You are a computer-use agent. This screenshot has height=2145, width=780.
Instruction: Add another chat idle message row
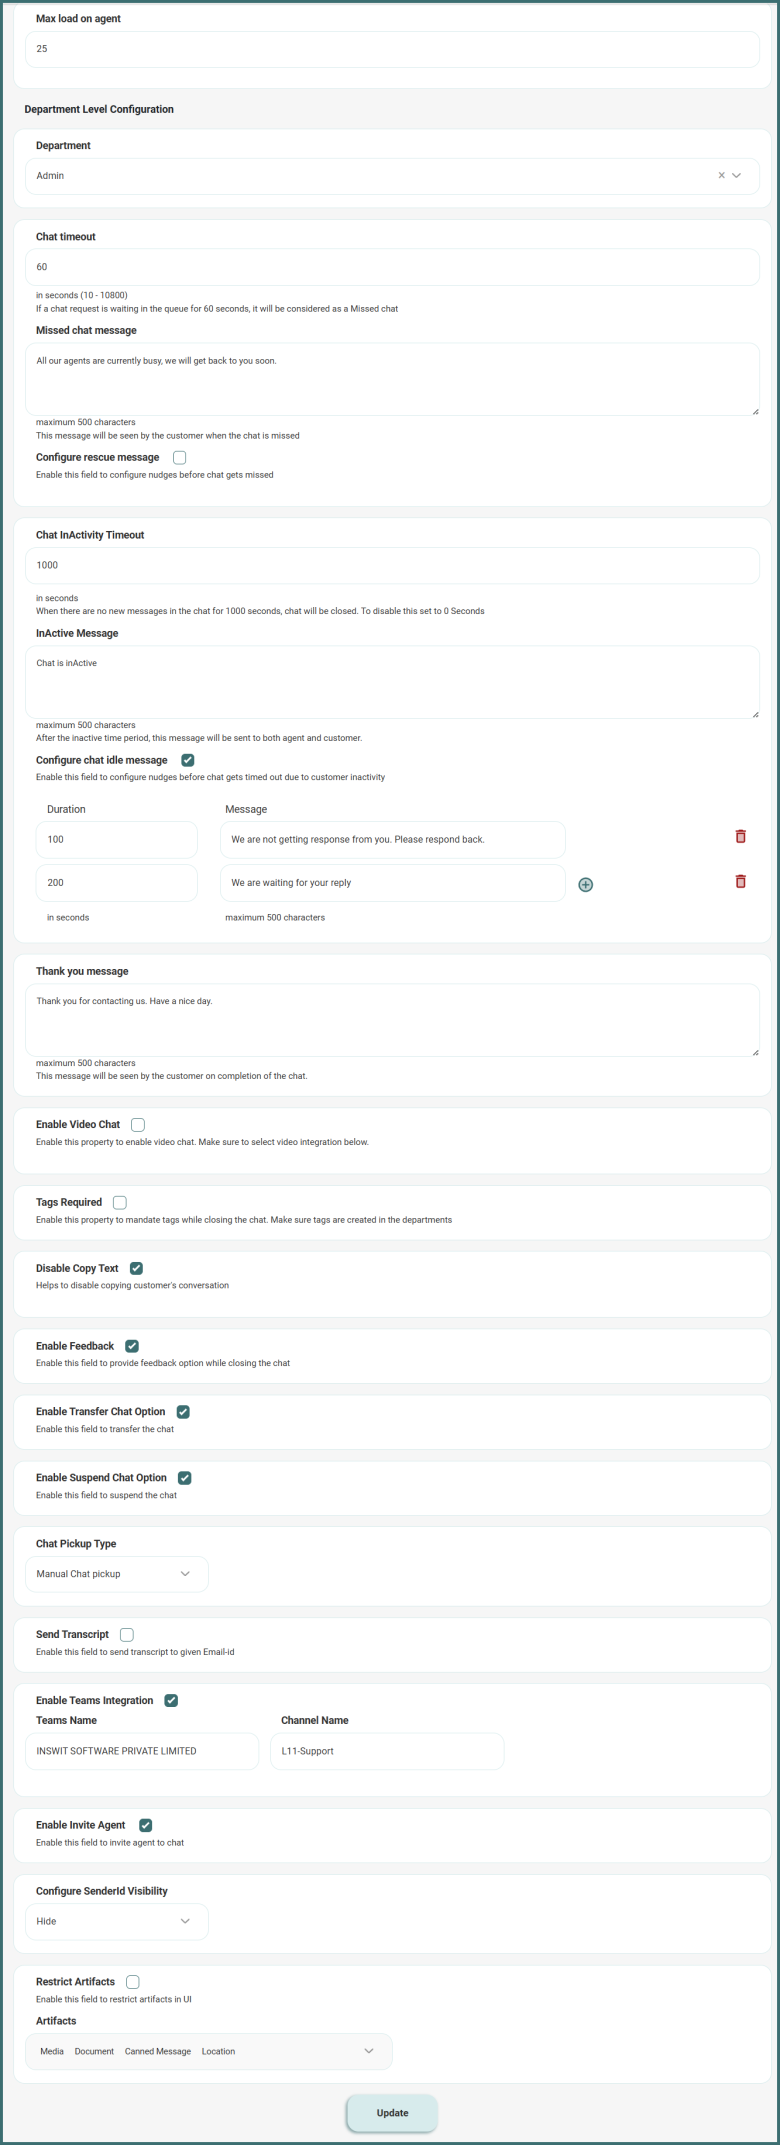(x=586, y=884)
